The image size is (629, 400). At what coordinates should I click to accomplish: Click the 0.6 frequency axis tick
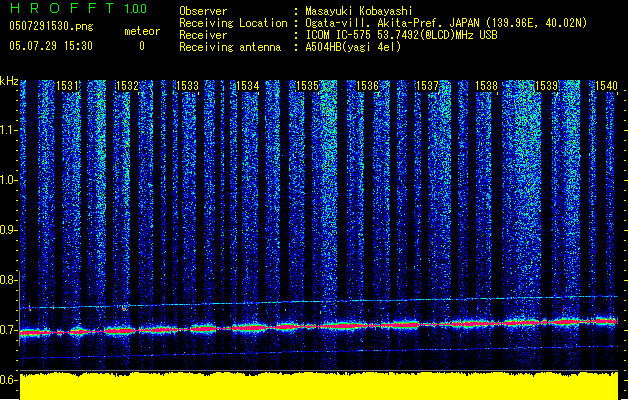pyautogui.click(x=9, y=380)
